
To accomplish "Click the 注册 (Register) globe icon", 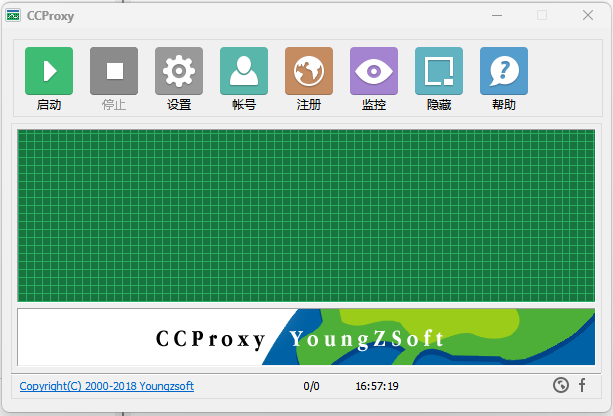I will click(309, 72).
